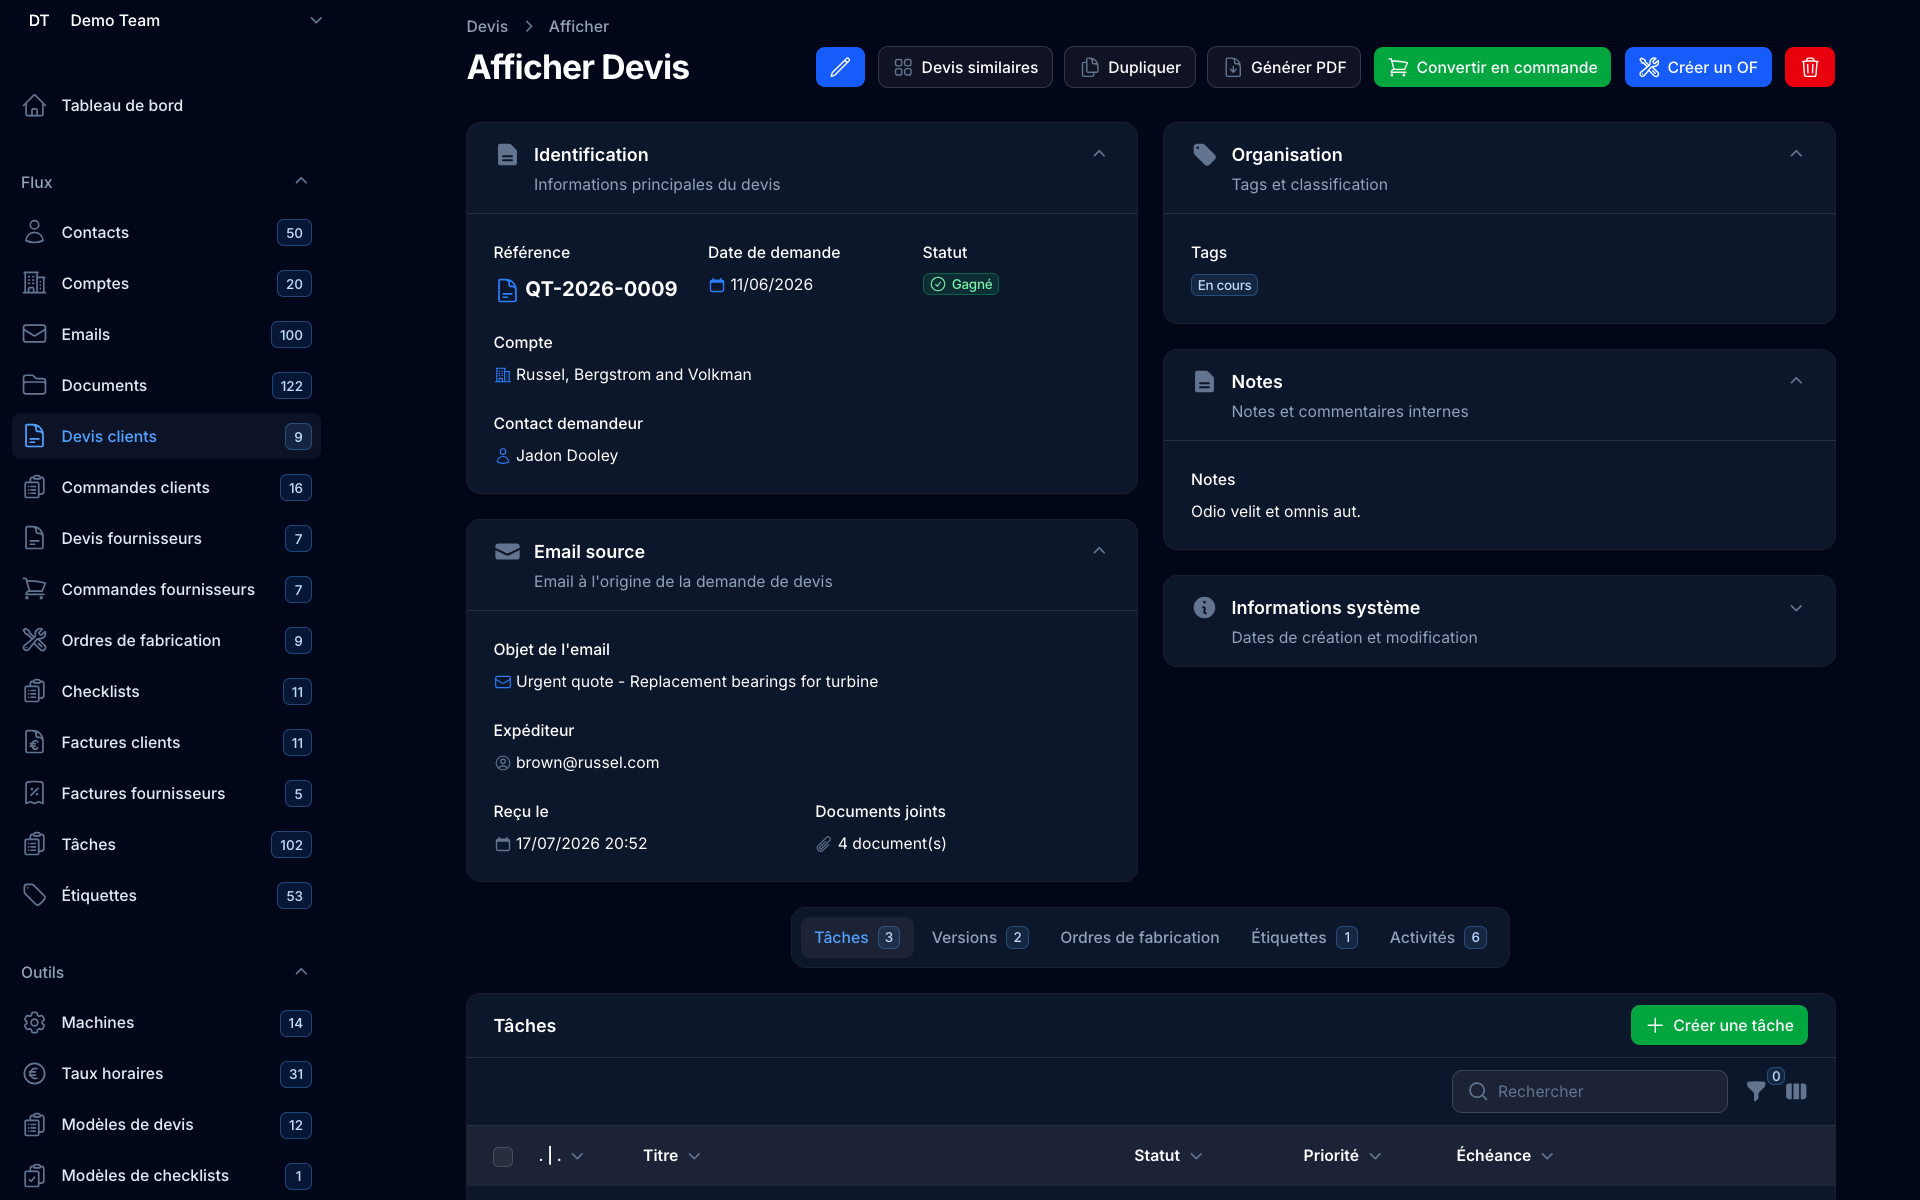Click the Devis breadcrumb link
Screen dimensions: 1920x1200
(x=487, y=26)
